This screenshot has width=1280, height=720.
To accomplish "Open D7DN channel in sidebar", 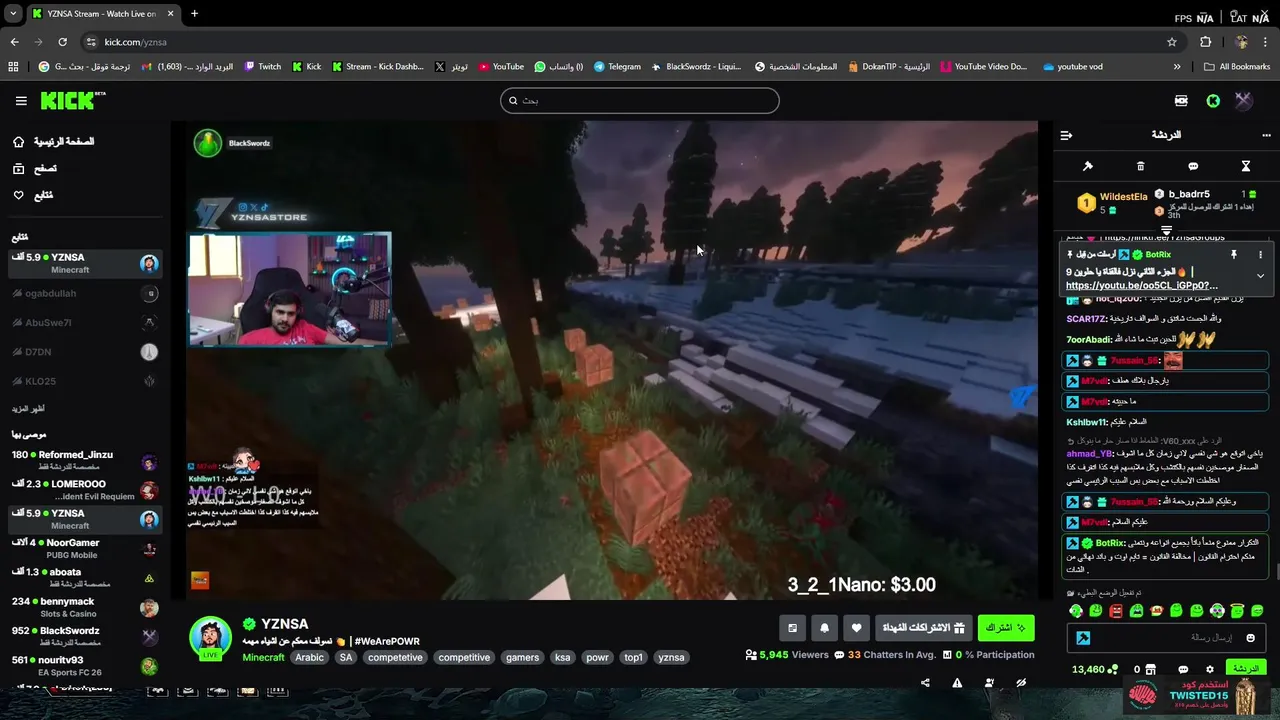I will (x=85, y=352).
